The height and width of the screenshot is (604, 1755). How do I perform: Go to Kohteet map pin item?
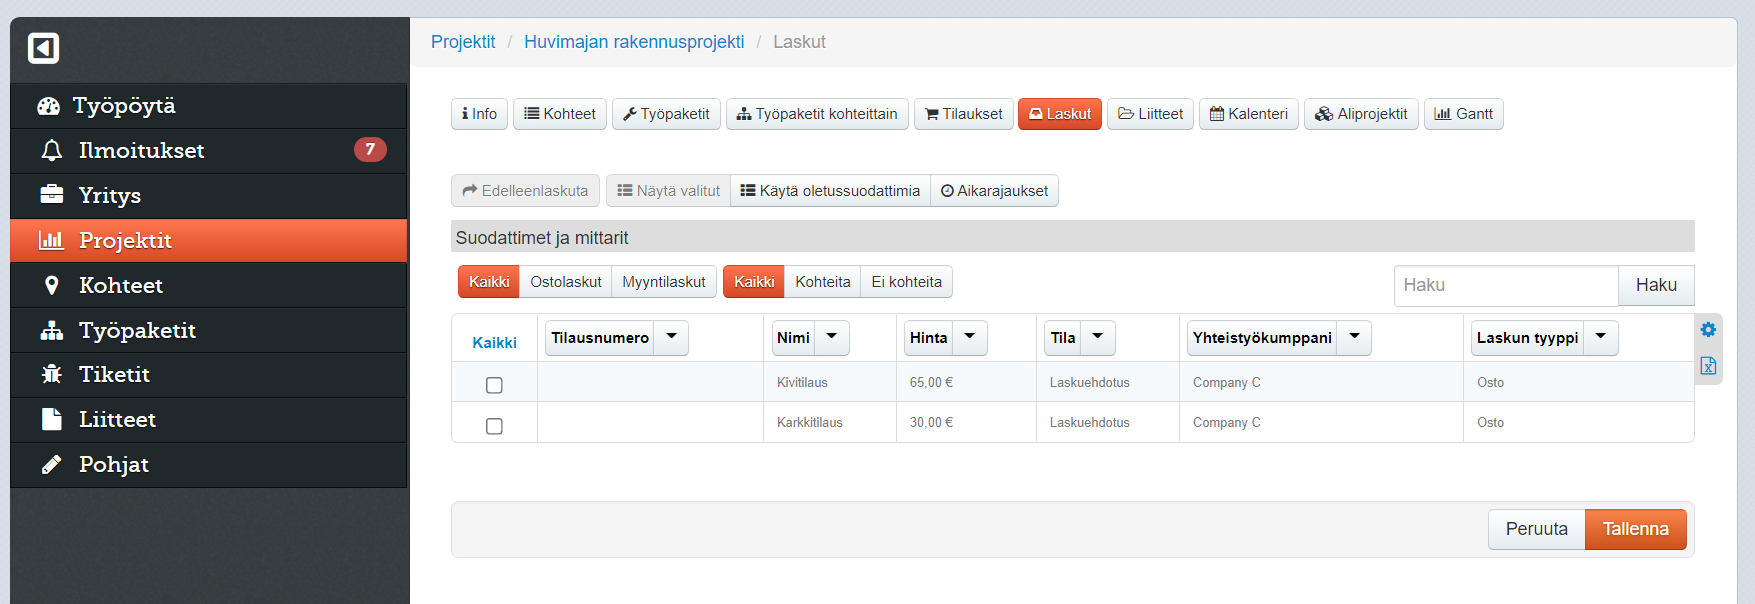(x=52, y=285)
